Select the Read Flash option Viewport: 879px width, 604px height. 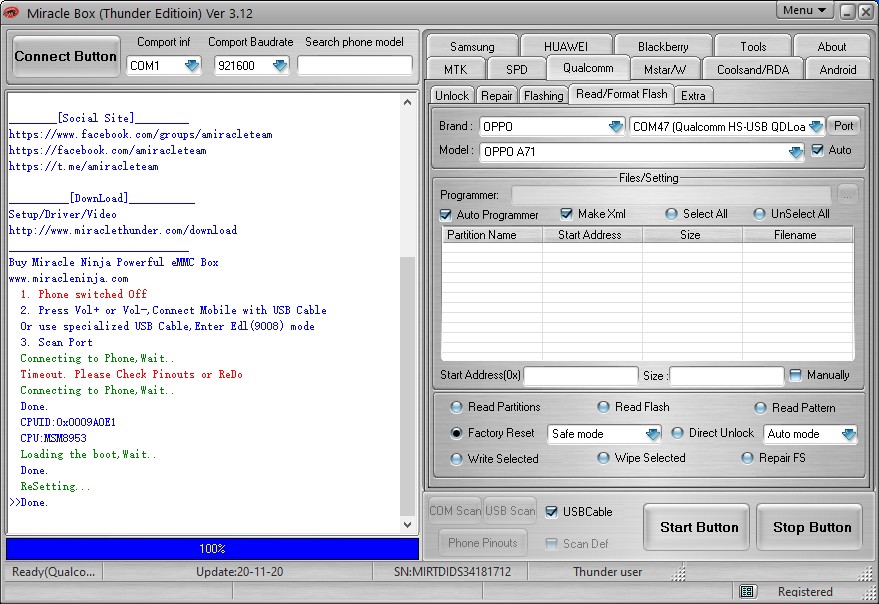pyautogui.click(x=603, y=407)
